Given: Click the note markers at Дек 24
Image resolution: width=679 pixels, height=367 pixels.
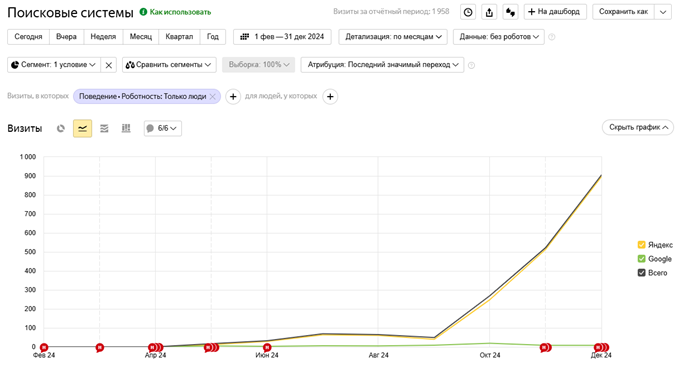Looking at the screenshot, I should [x=601, y=348].
